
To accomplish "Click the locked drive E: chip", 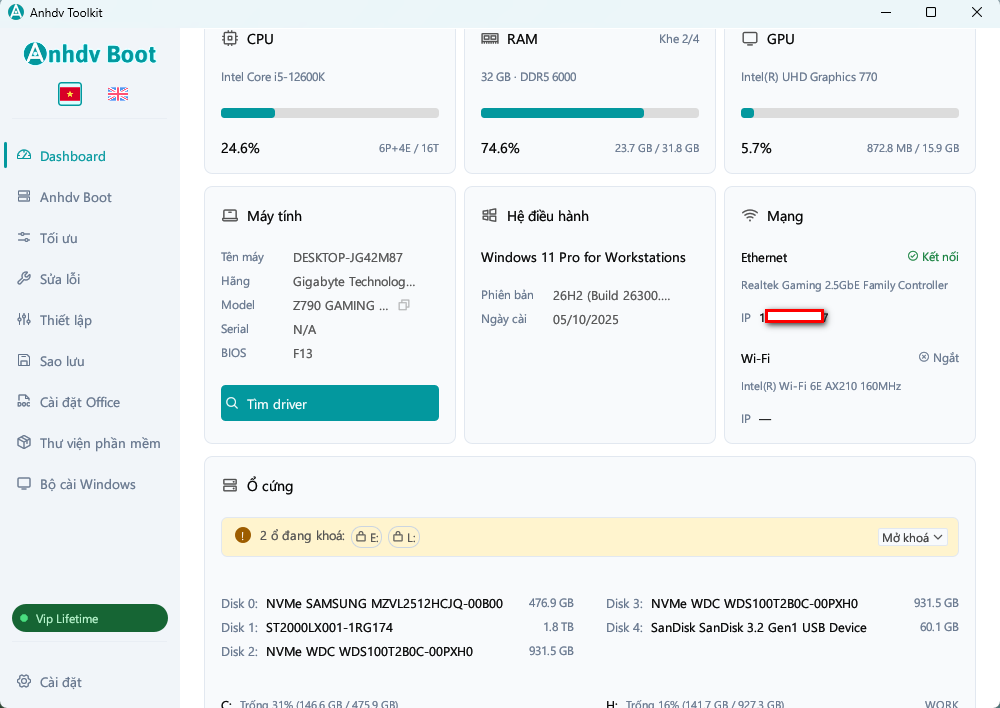I will click(367, 537).
